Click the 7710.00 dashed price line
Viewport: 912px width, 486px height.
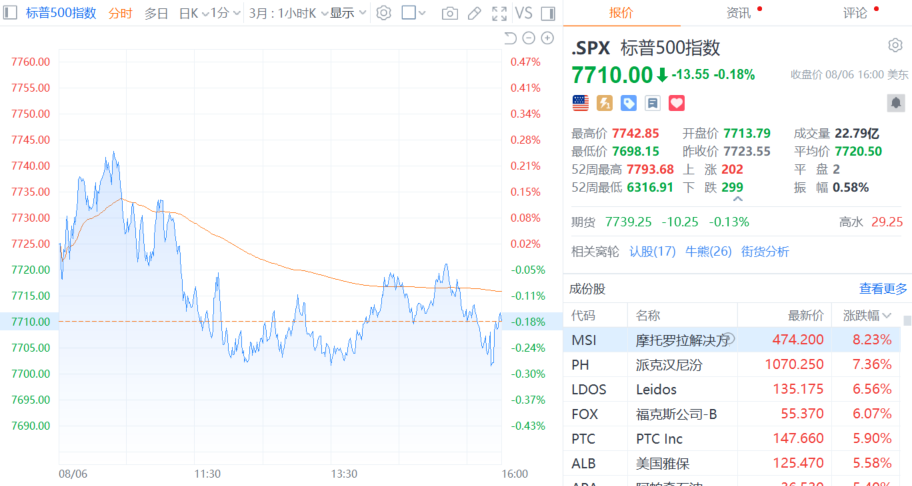pyautogui.click(x=280, y=321)
